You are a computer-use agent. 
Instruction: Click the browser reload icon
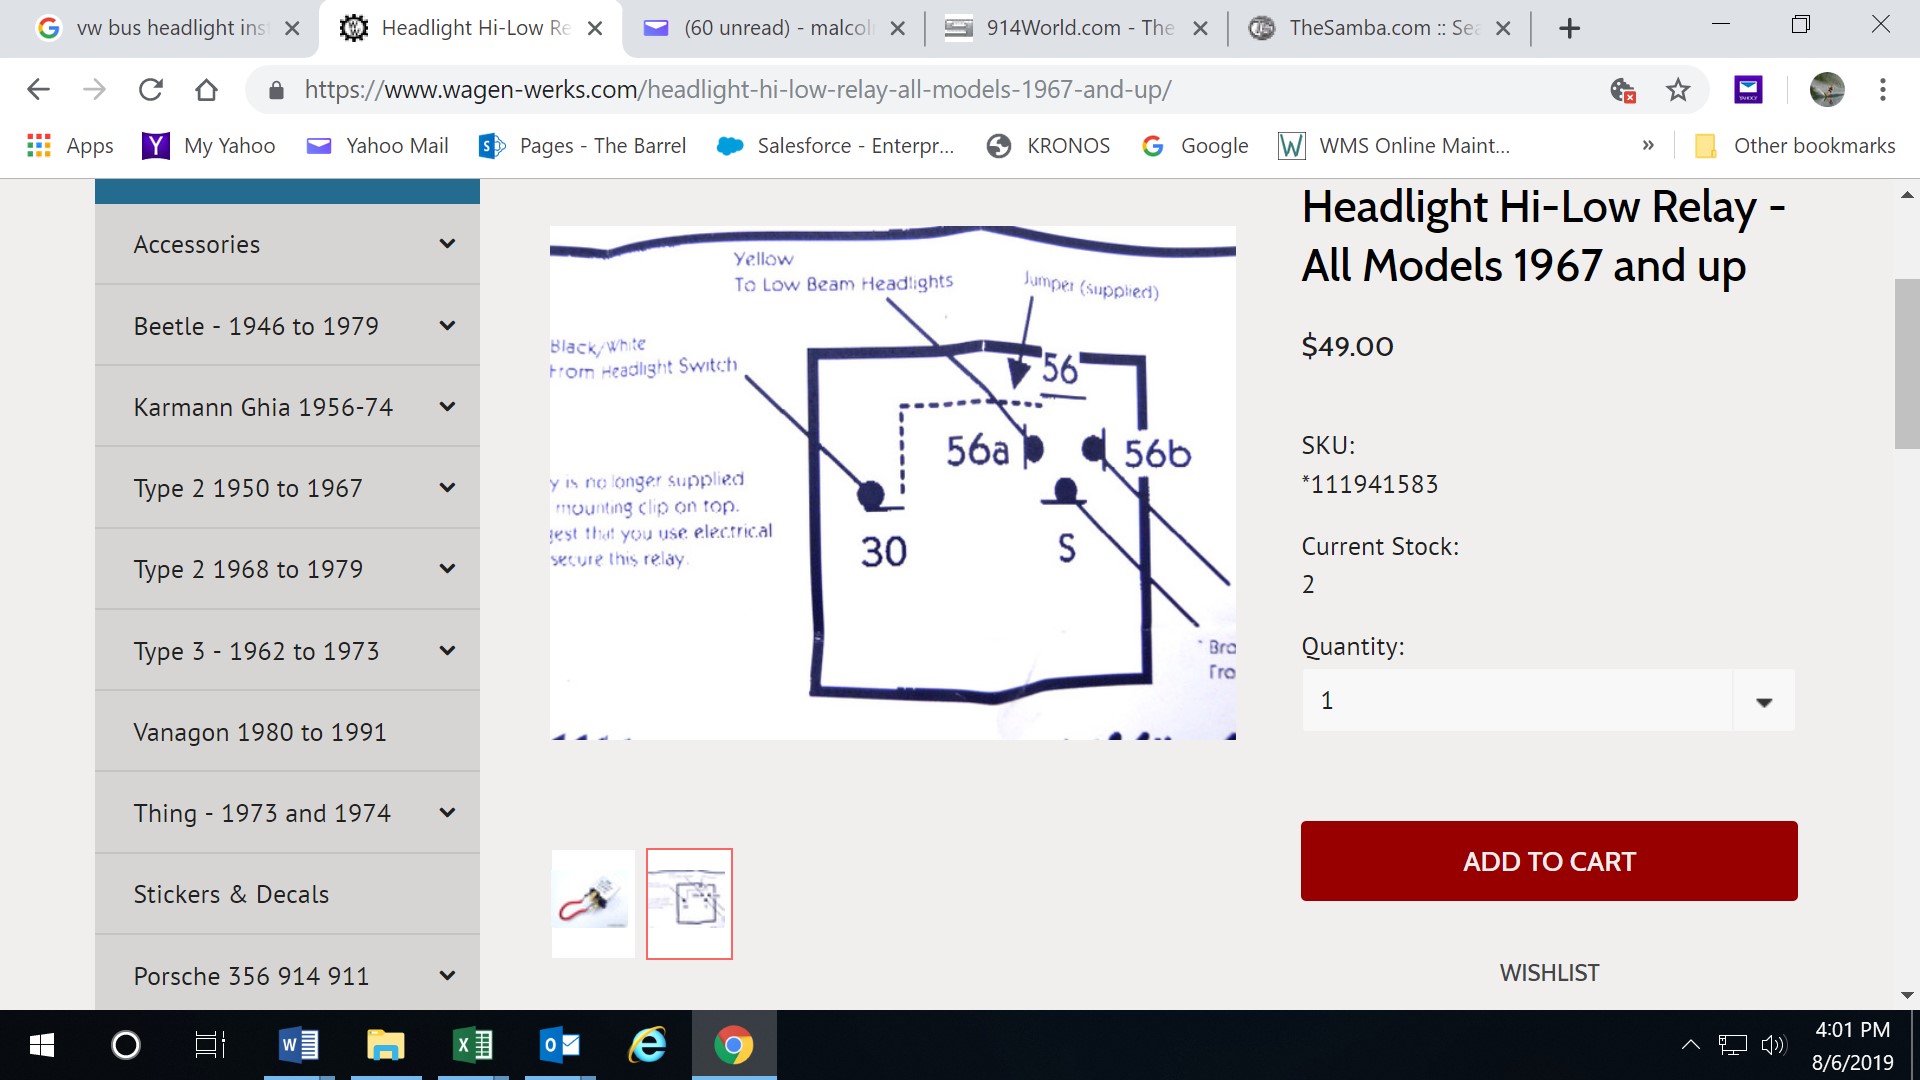pos(151,90)
